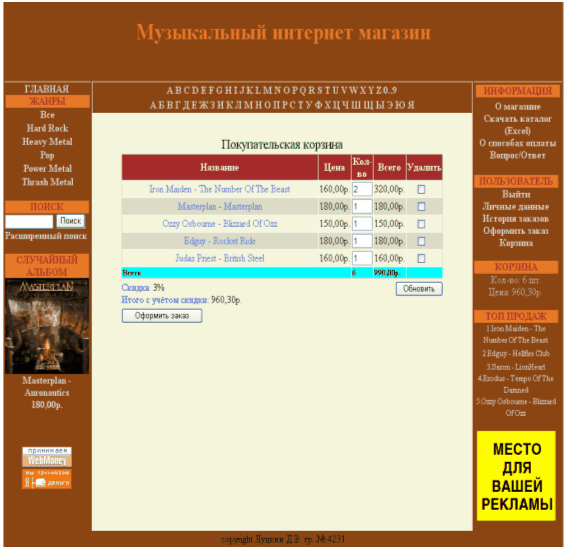Click the Поиск search button
Image resolution: width=567 pixels, height=550 pixels.
[71, 221]
